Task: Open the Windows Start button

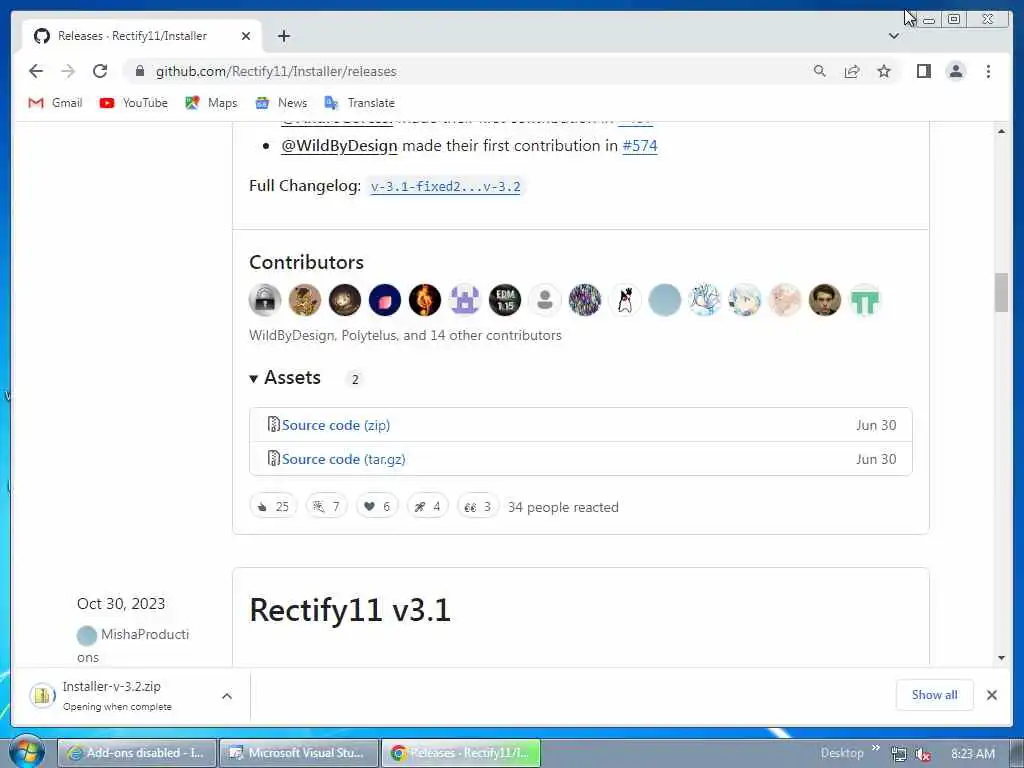Action: click(26, 752)
